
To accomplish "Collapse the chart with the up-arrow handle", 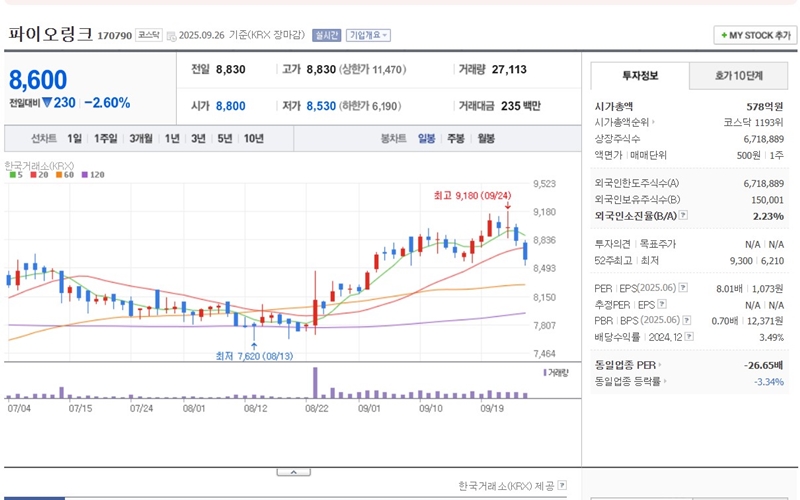I will click(x=293, y=472).
